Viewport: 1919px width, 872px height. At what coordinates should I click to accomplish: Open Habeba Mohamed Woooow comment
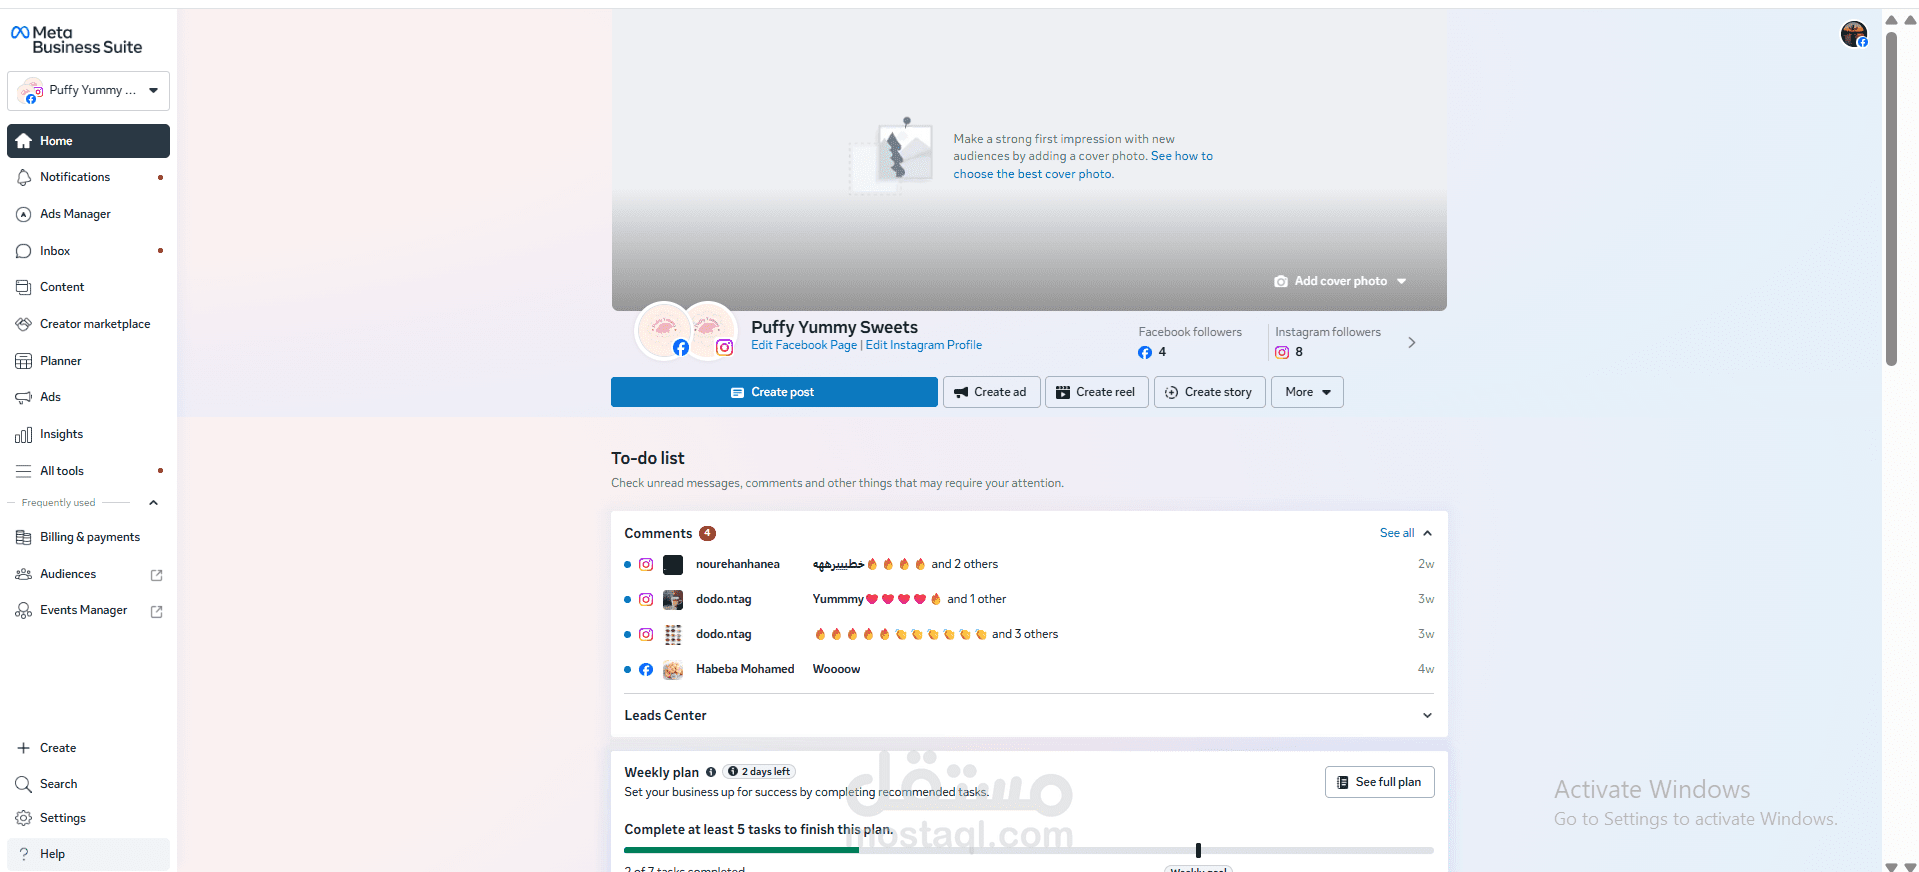pos(1029,669)
